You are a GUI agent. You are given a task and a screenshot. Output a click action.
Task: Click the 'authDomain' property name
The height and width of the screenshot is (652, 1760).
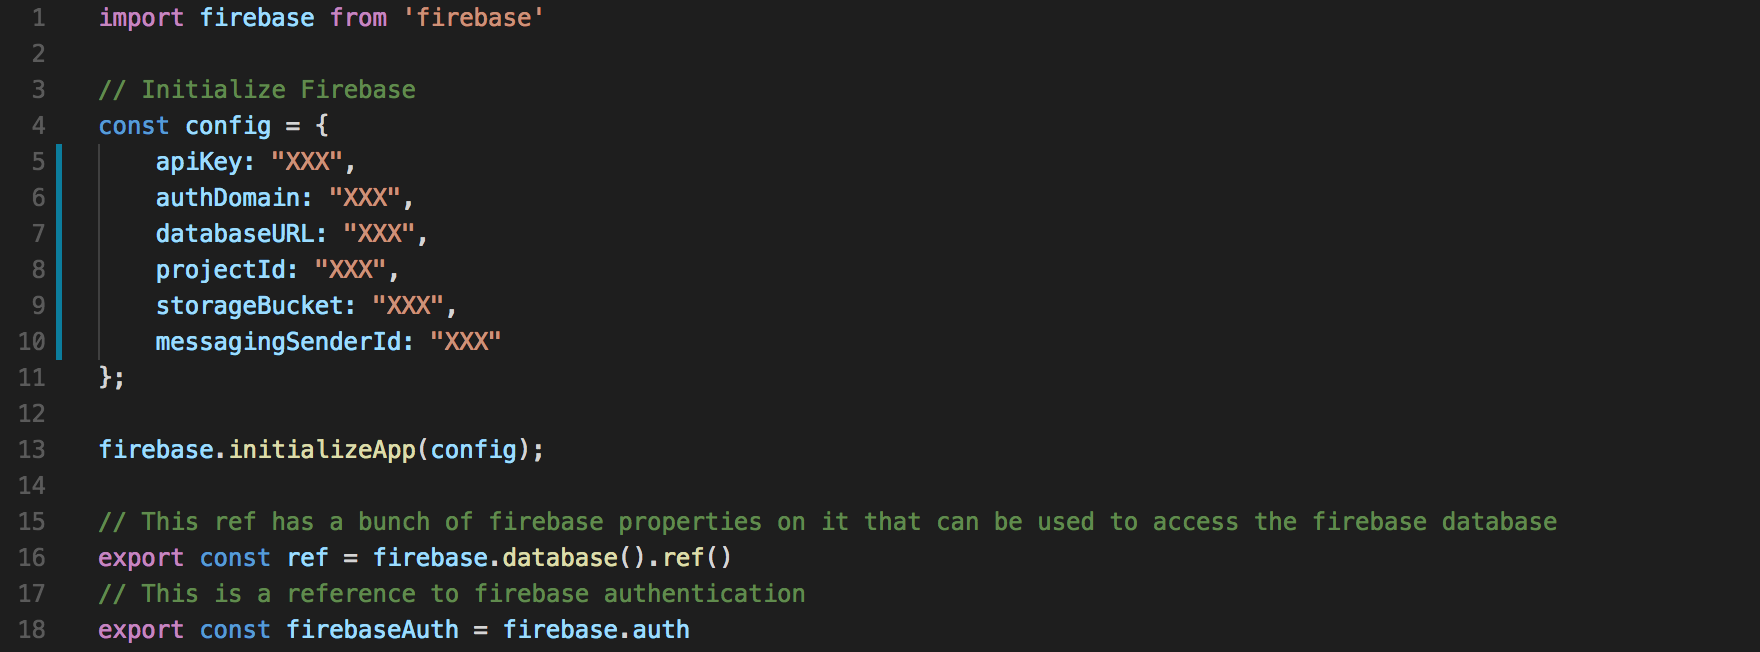point(228,198)
